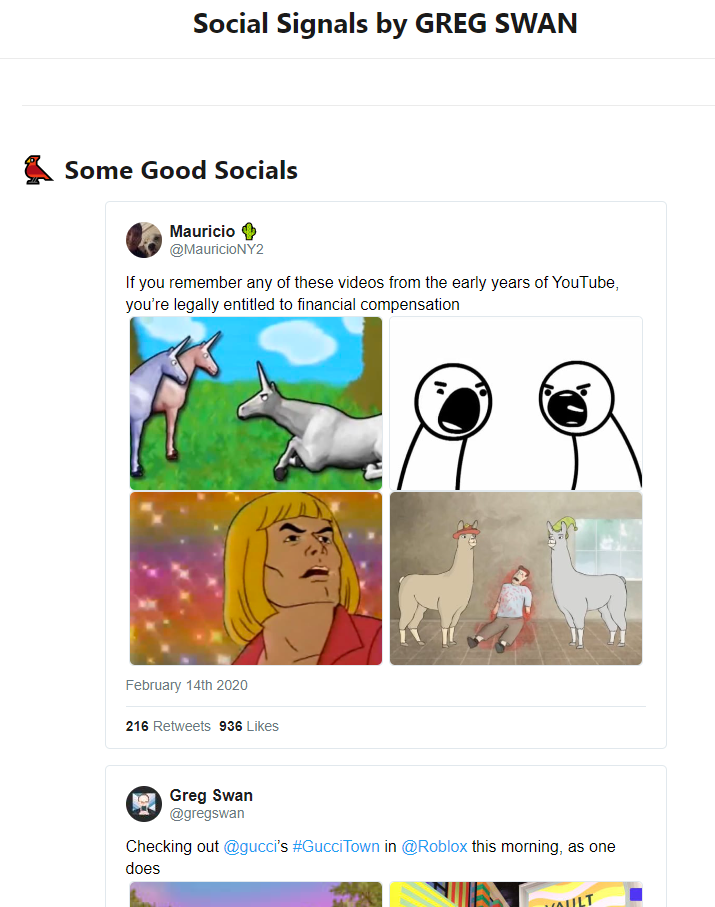
Task: Open the @Roblox mention link
Action: 434,847
